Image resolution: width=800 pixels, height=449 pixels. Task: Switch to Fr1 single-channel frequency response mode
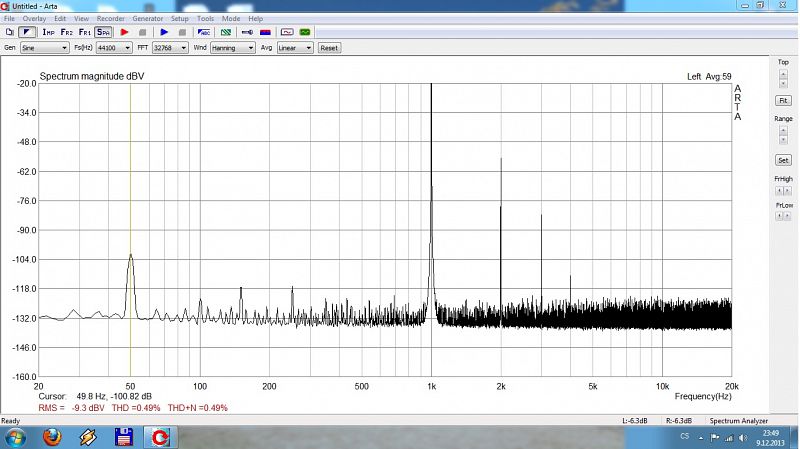(x=85, y=32)
